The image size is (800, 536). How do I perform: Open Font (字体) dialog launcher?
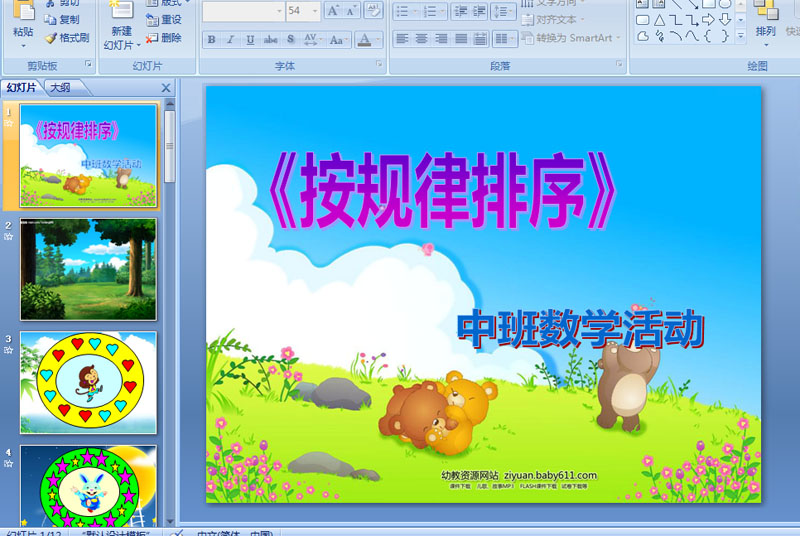click(379, 64)
